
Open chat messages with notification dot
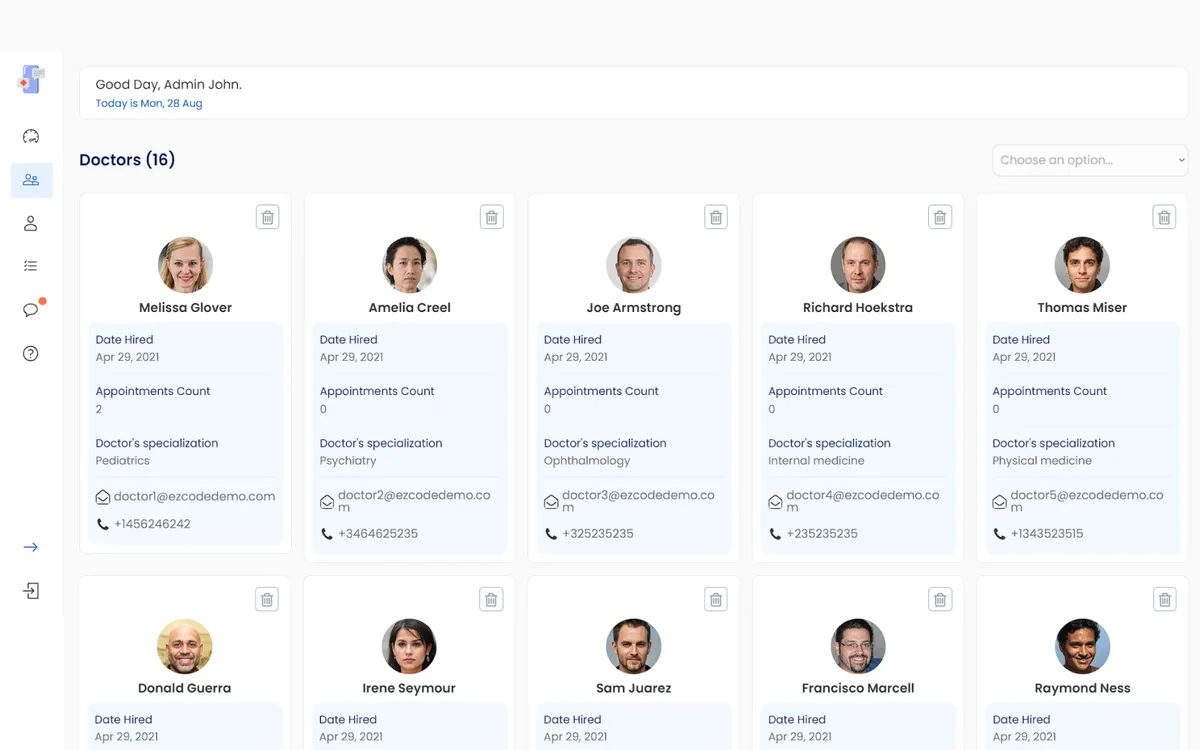(31, 309)
